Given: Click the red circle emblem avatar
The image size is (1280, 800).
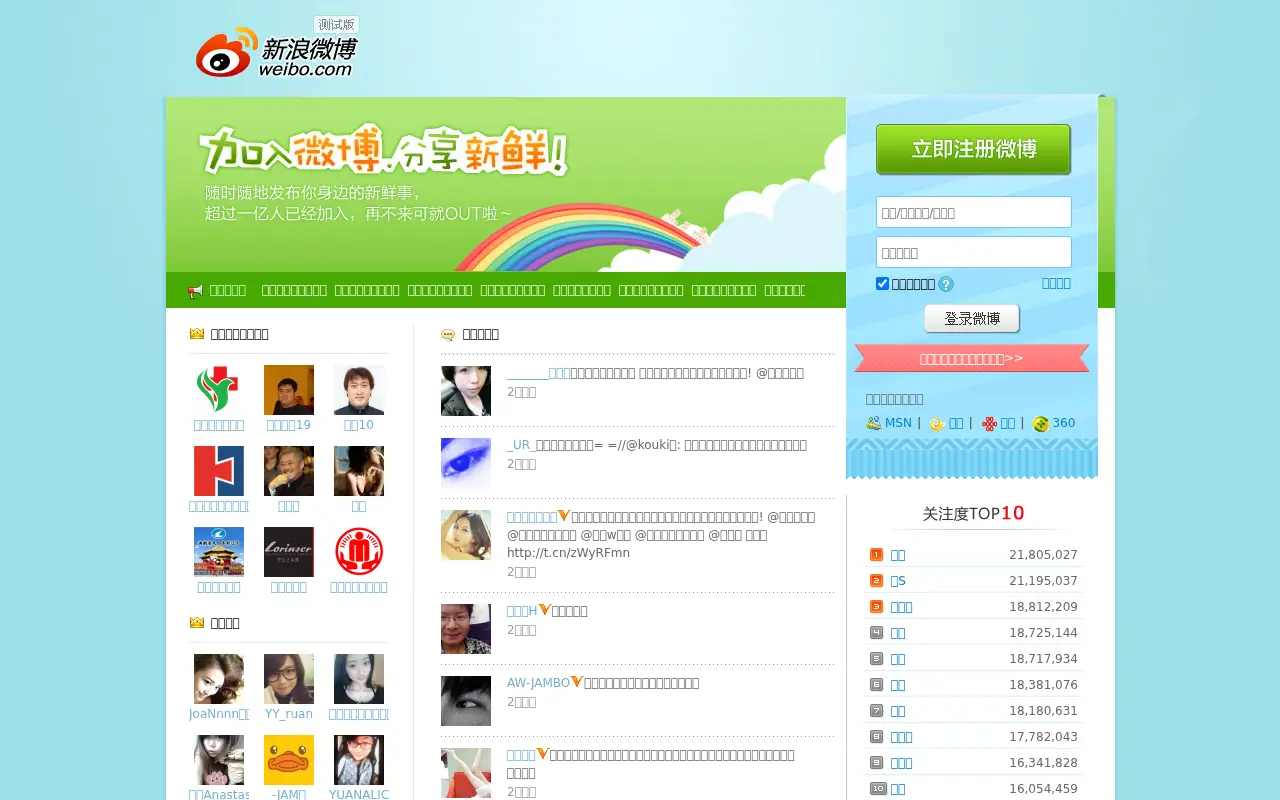Looking at the screenshot, I should pyautogui.click(x=359, y=552).
